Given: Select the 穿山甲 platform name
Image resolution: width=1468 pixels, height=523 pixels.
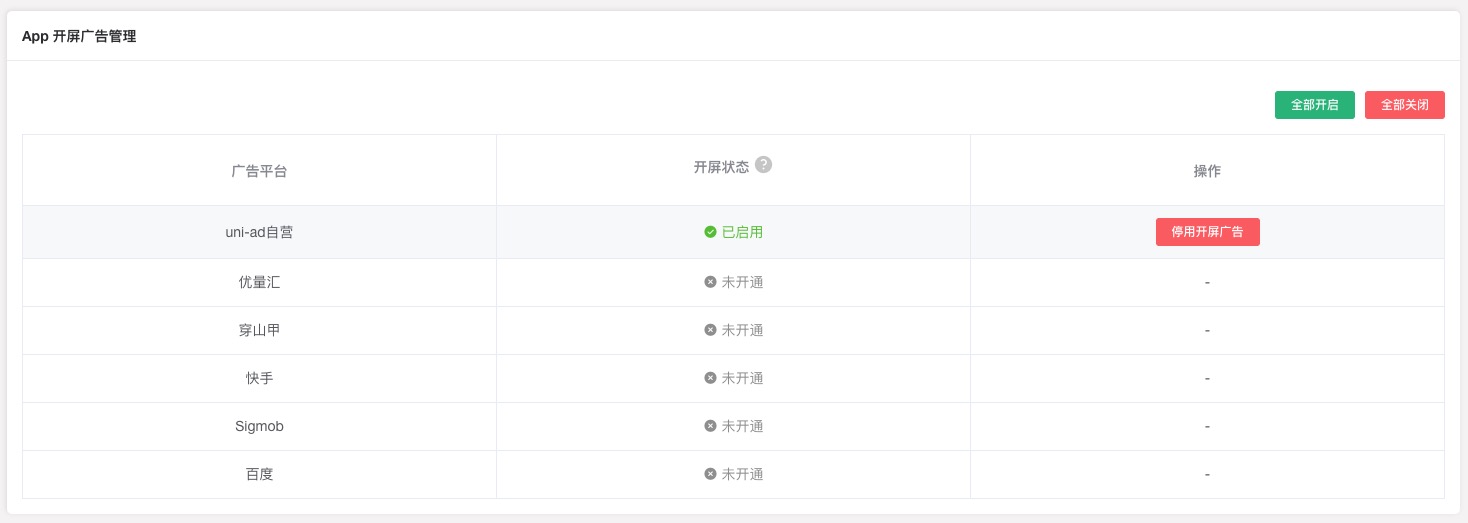Looking at the screenshot, I should click(259, 330).
